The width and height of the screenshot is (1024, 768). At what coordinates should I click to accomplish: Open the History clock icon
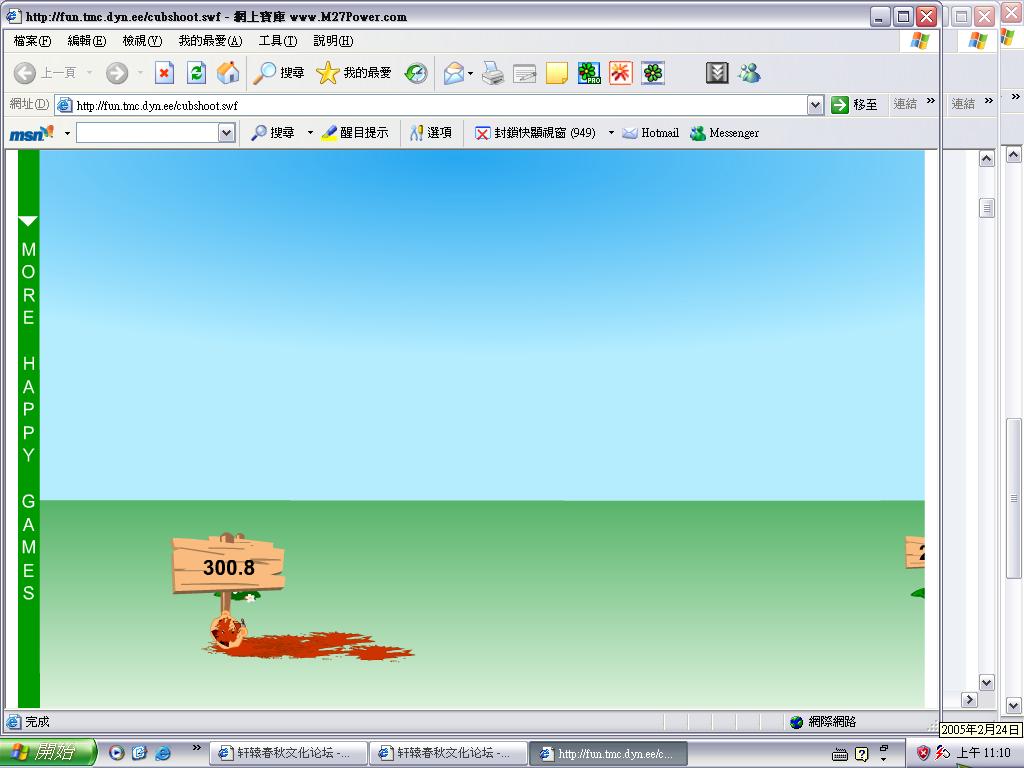coord(415,72)
